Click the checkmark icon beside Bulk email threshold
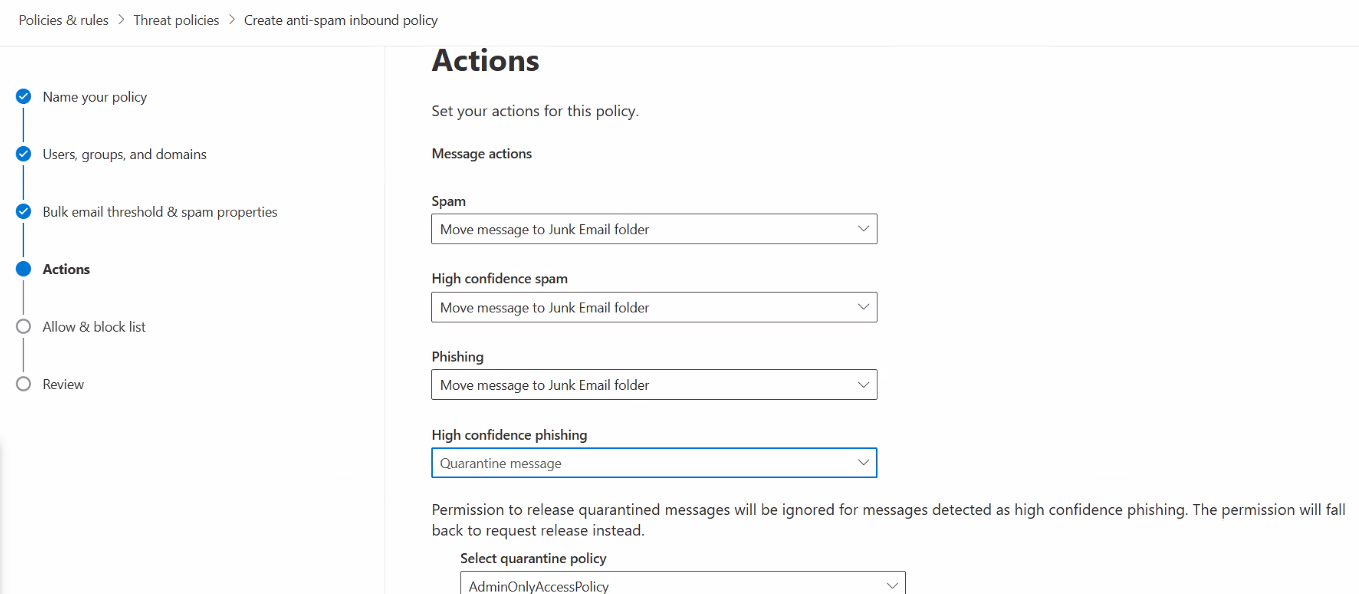Screen dimensions: 1359x594 23,212
